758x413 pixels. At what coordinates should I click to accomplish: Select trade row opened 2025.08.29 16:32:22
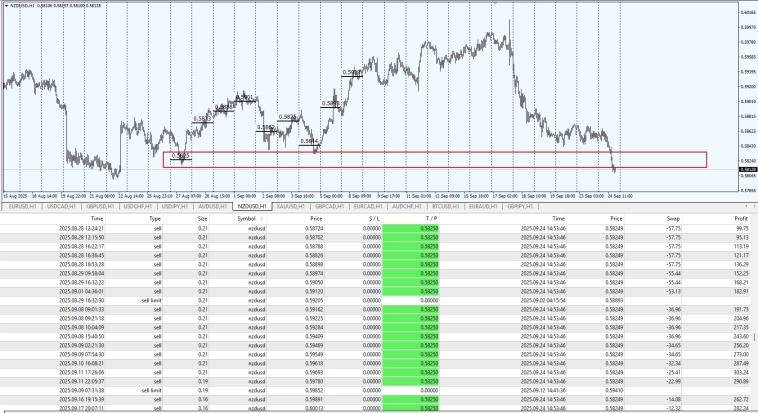click(x=375, y=282)
